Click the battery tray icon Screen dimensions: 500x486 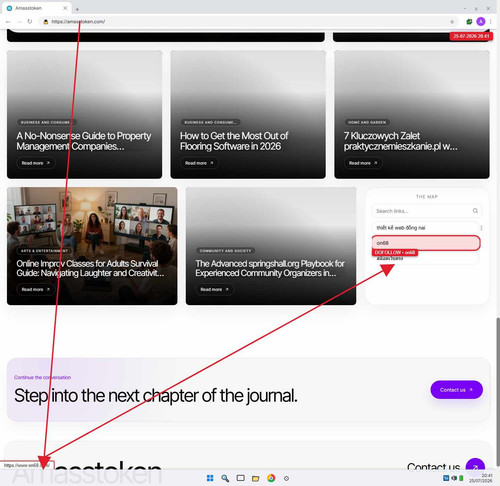tap(461, 478)
